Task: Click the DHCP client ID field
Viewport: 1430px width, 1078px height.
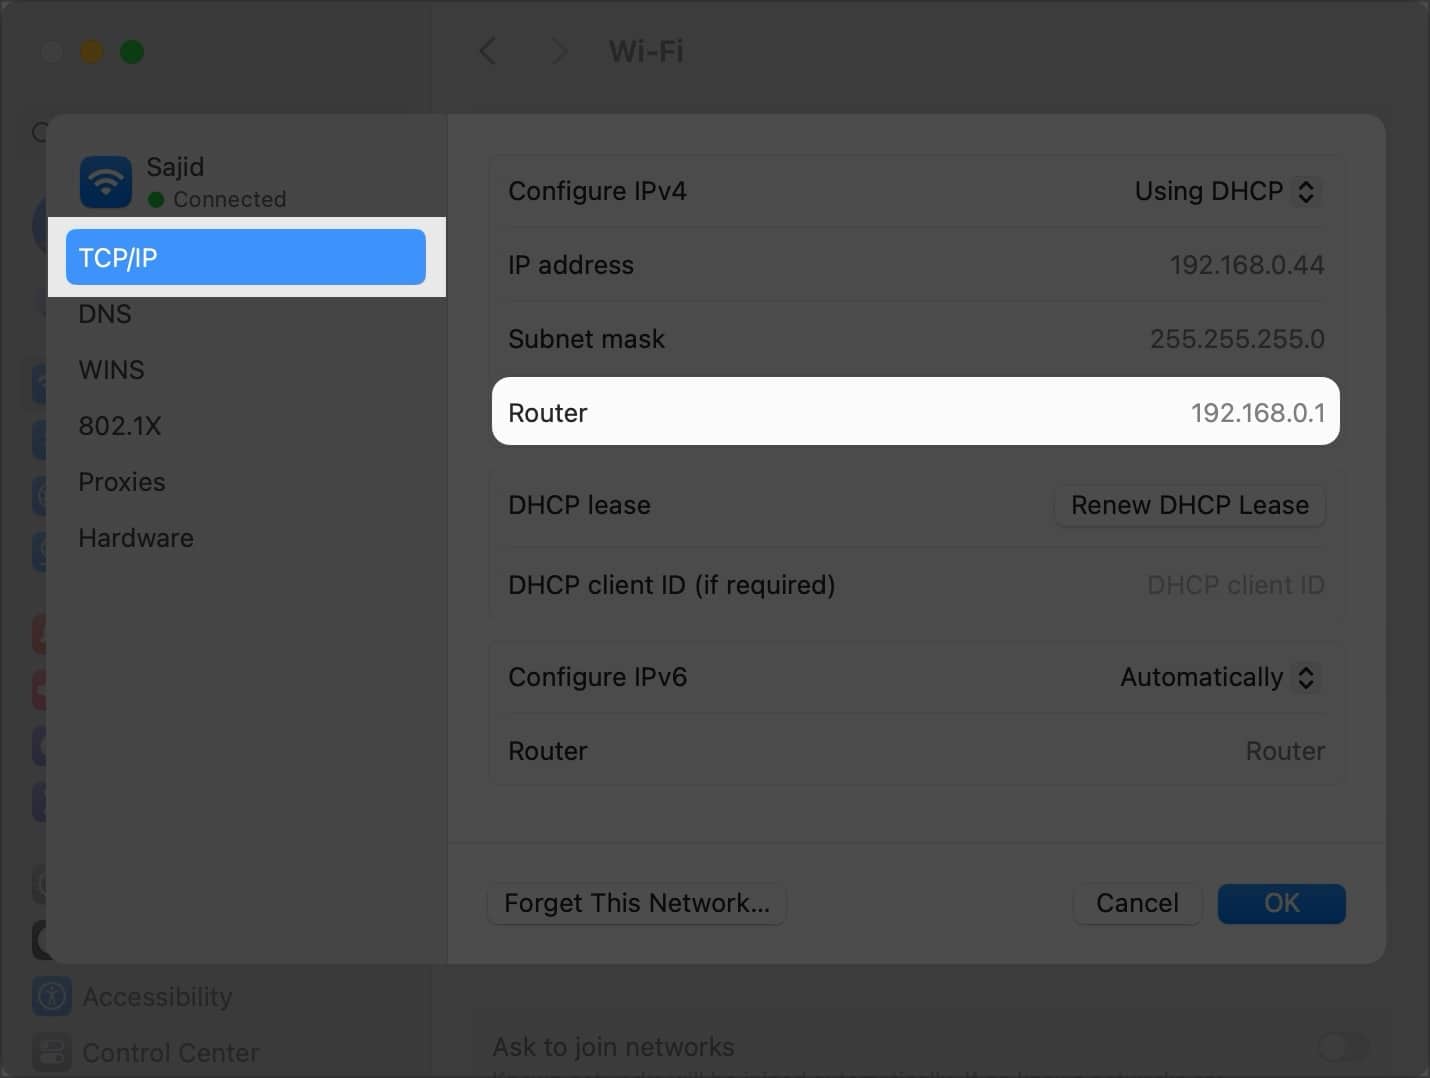Action: coord(1235,585)
